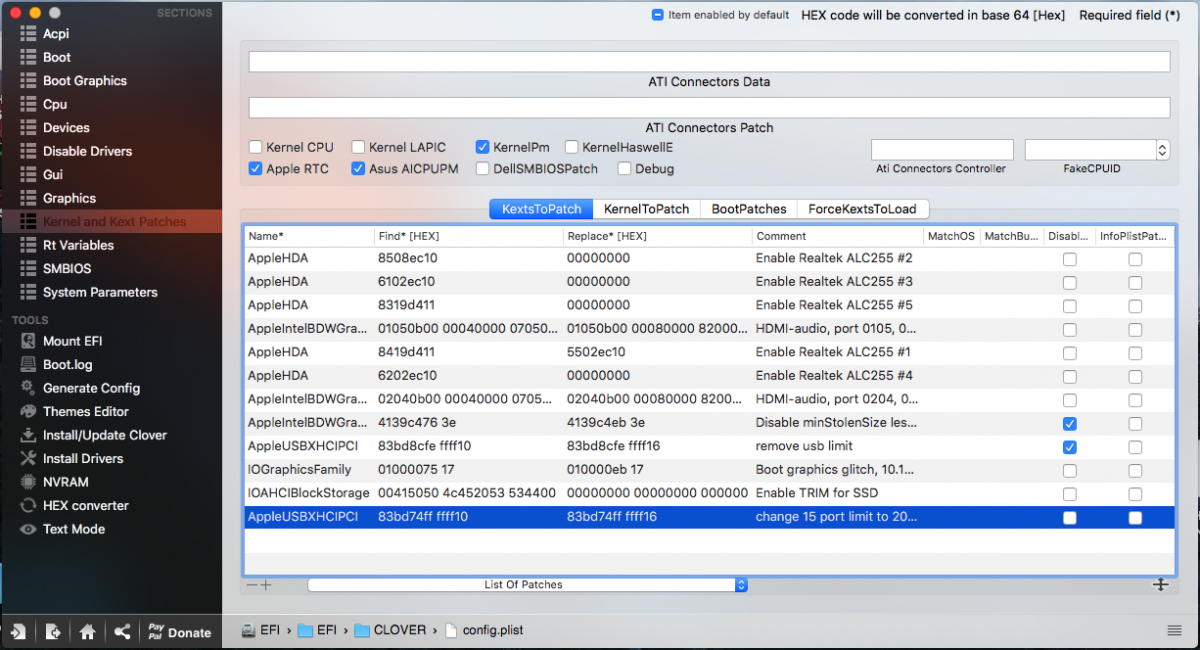This screenshot has height=650, width=1200.
Task: Click the import configuration icon in bottom bar
Action: pyautogui.click(x=18, y=631)
